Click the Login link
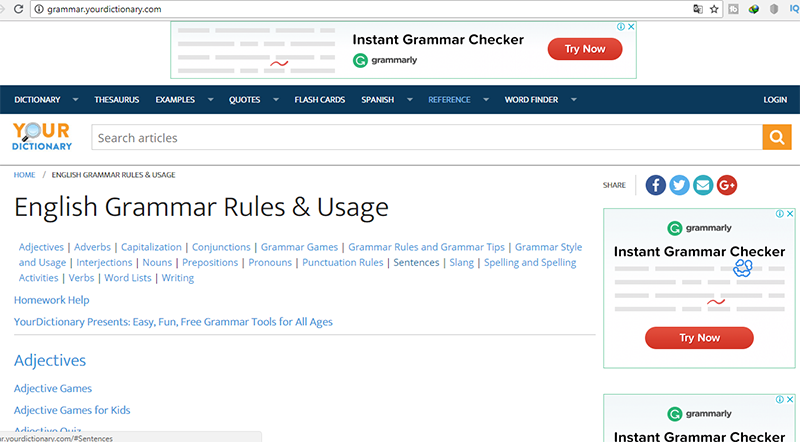The height and width of the screenshot is (442, 800). click(775, 100)
